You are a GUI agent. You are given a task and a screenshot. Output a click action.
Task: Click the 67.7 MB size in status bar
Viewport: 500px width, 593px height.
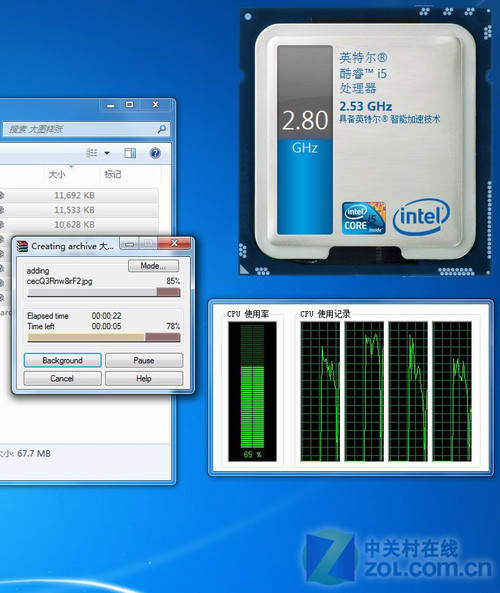34,453
